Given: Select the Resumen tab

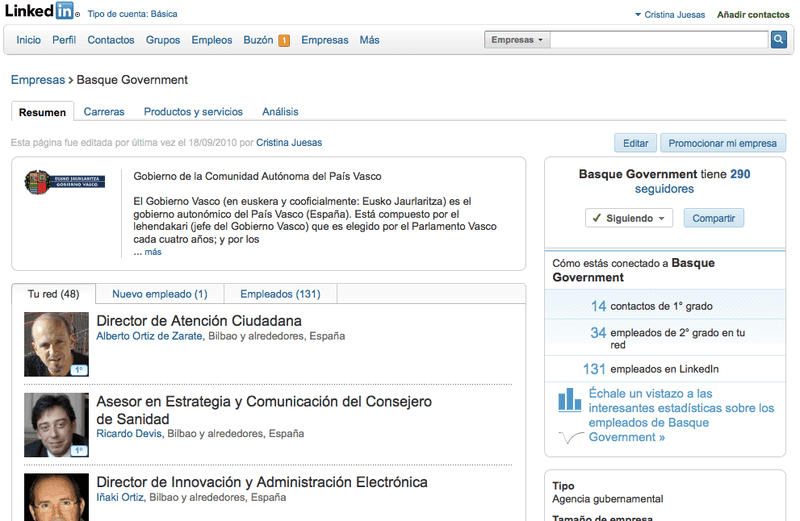Looking at the screenshot, I should 42,112.
